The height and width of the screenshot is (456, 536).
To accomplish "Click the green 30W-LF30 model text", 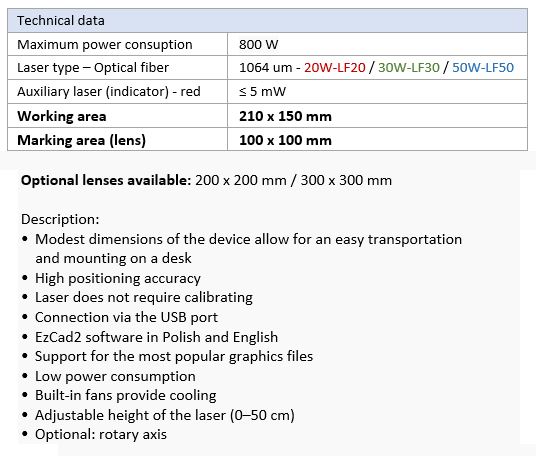I will coord(408,68).
